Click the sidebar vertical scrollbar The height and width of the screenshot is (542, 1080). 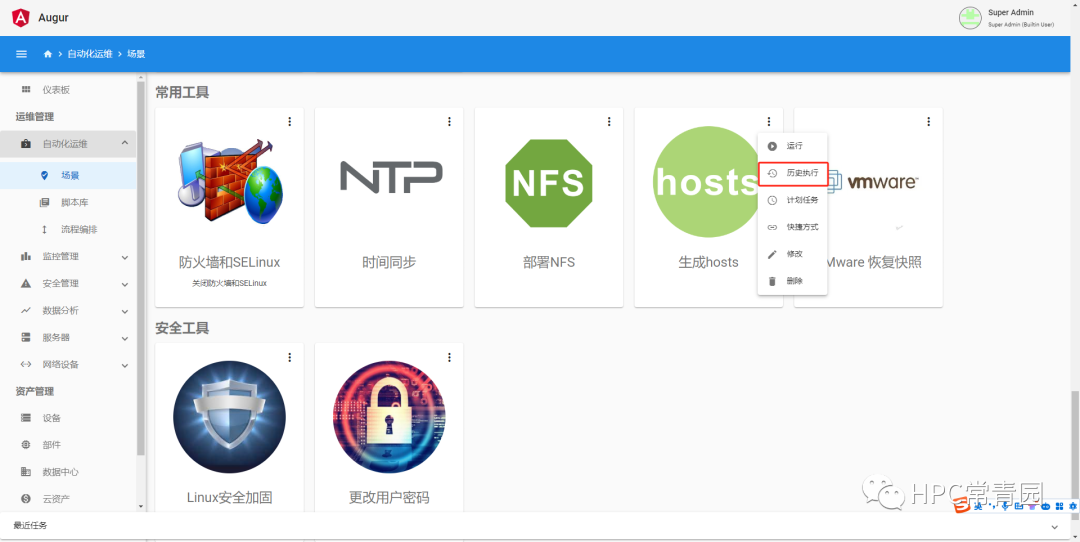click(x=141, y=269)
